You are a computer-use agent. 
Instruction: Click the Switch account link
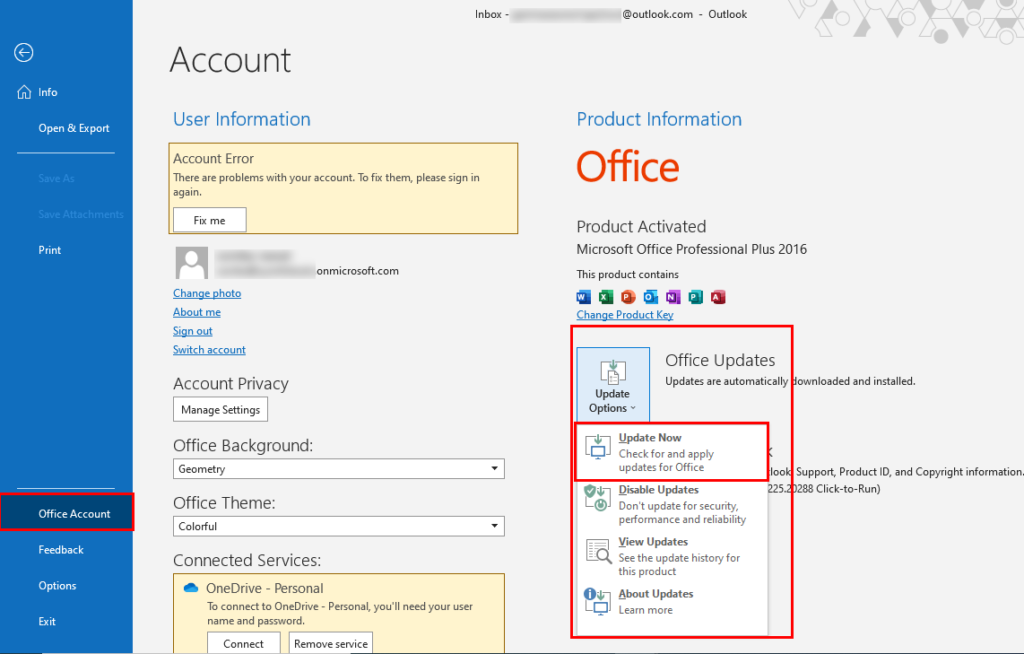209,350
